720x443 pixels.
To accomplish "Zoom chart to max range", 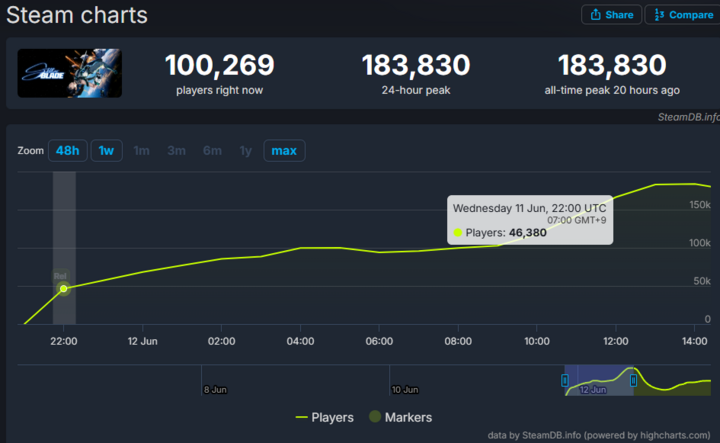I will 284,151.
